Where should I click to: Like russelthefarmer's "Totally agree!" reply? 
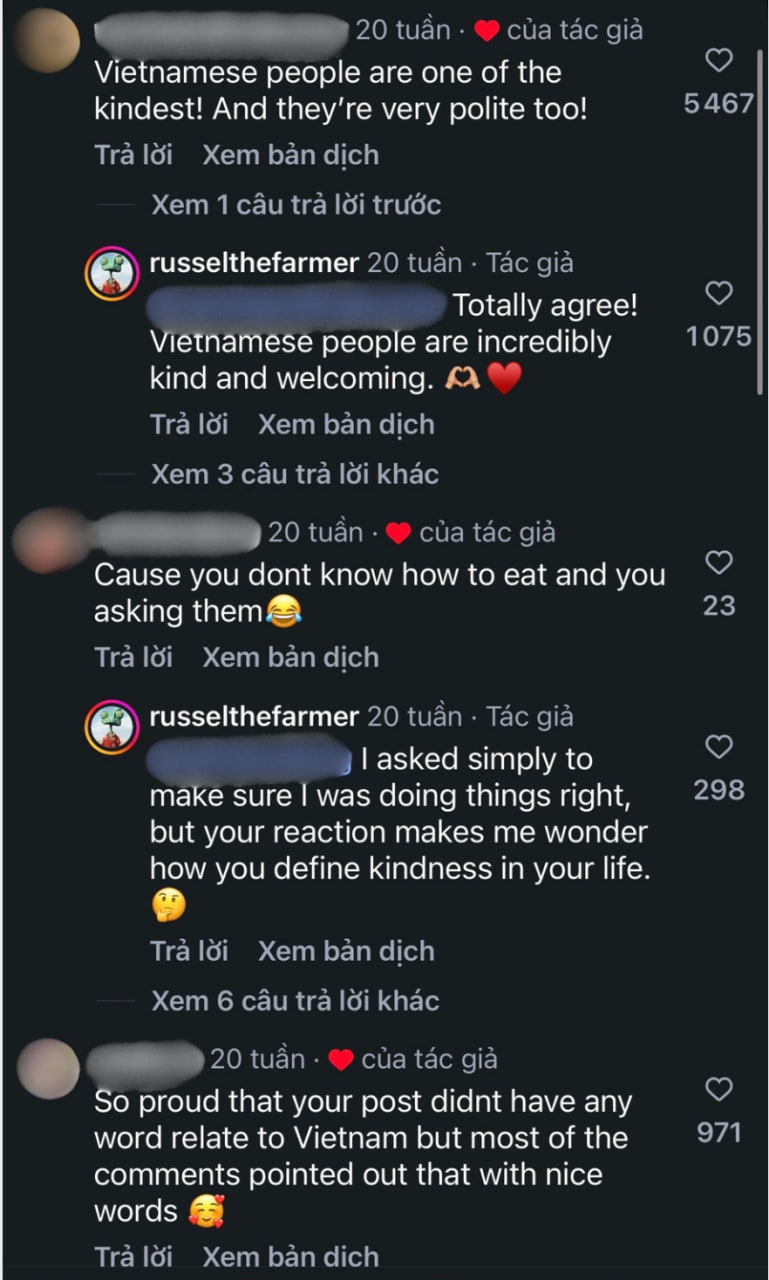coord(718,294)
